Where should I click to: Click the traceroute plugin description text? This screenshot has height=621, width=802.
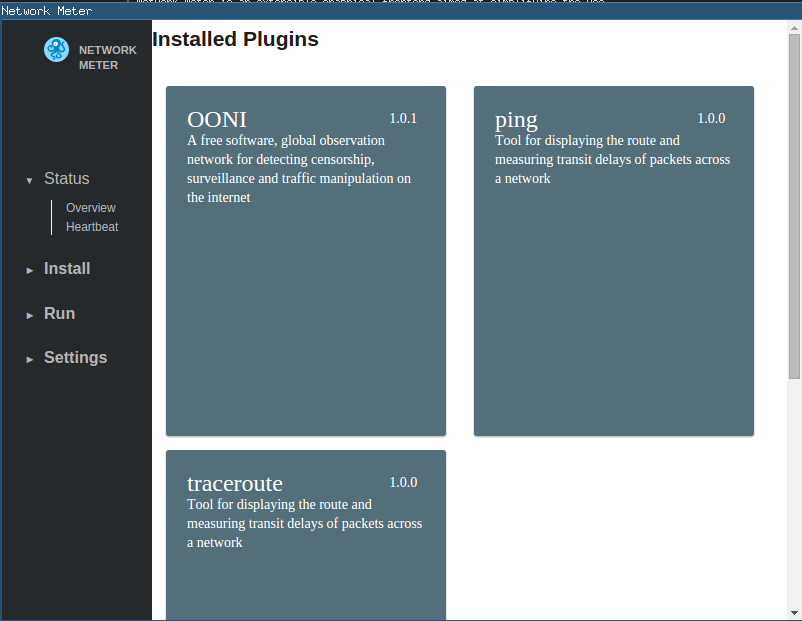click(x=304, y=523)
